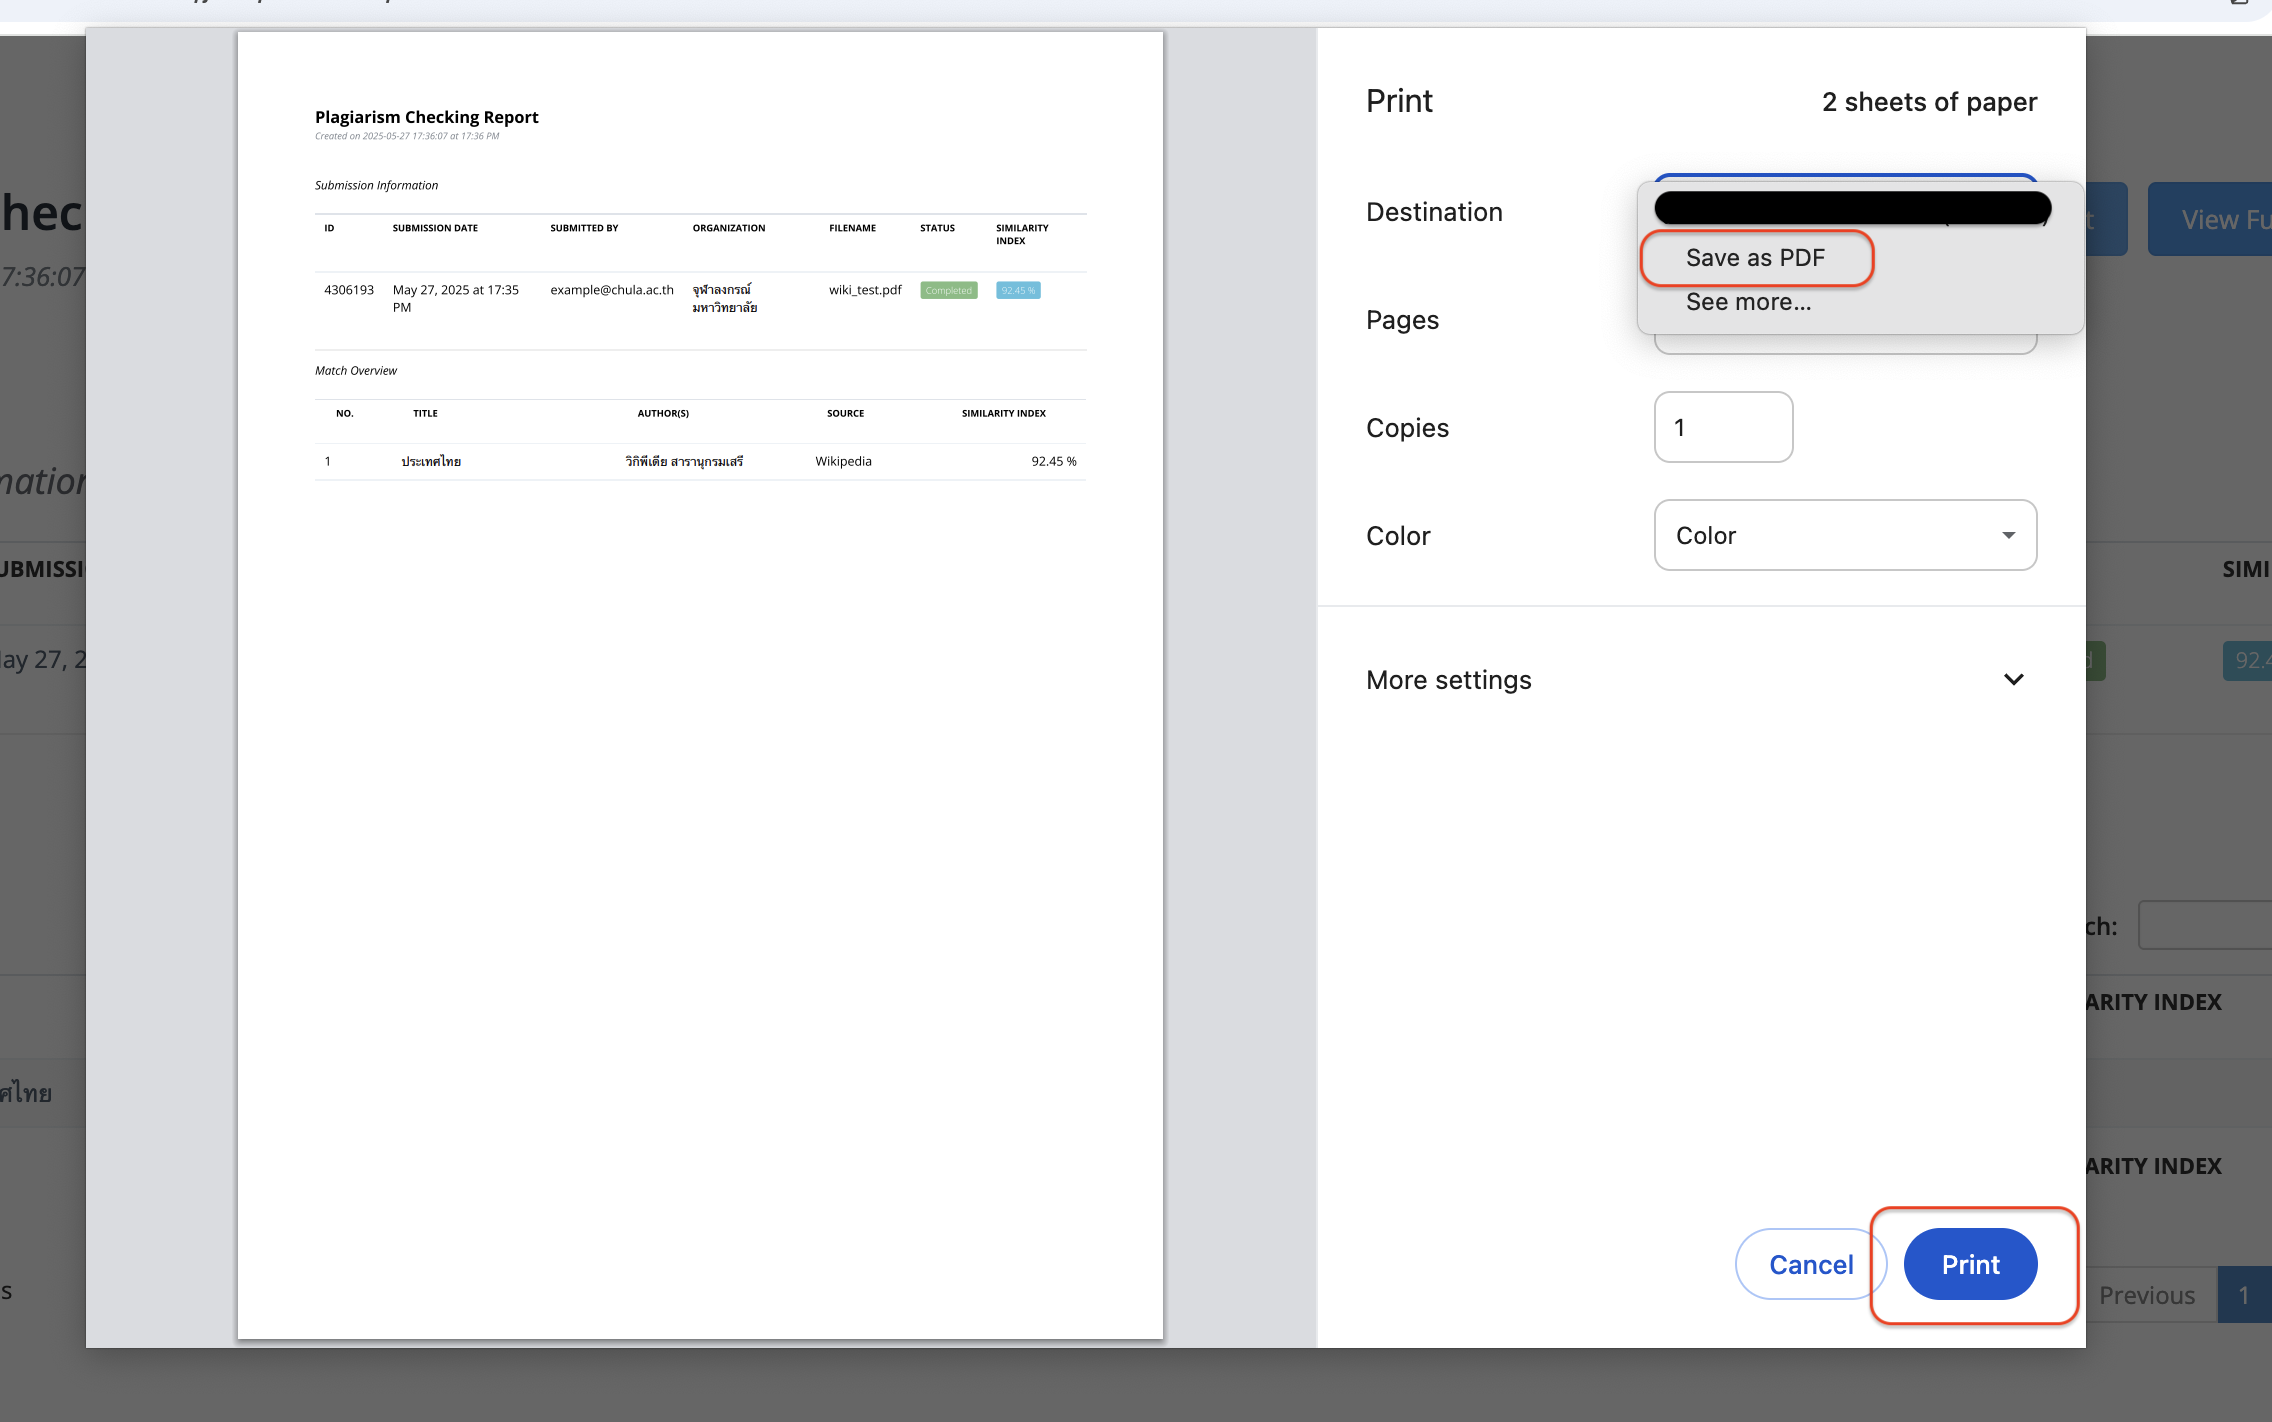Click the 'Plagiarism Checking Report' preview title
This screenshot has height=1422, width=2272.
427,117
